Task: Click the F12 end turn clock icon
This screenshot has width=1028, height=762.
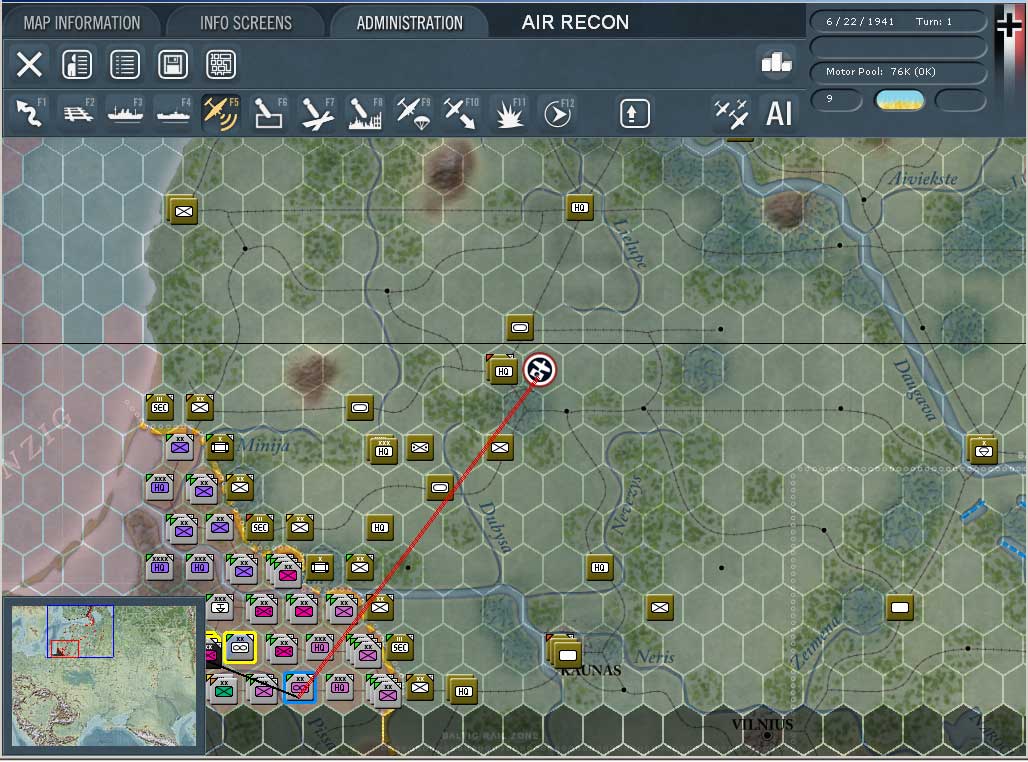Action: pos(558,113)
